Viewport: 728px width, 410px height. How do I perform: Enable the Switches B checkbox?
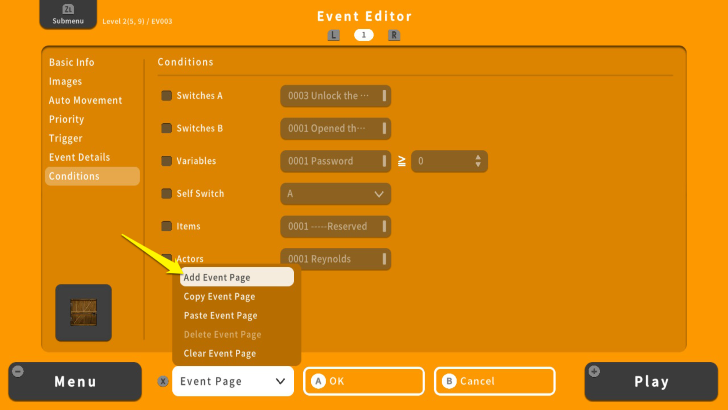coord(166,128)
